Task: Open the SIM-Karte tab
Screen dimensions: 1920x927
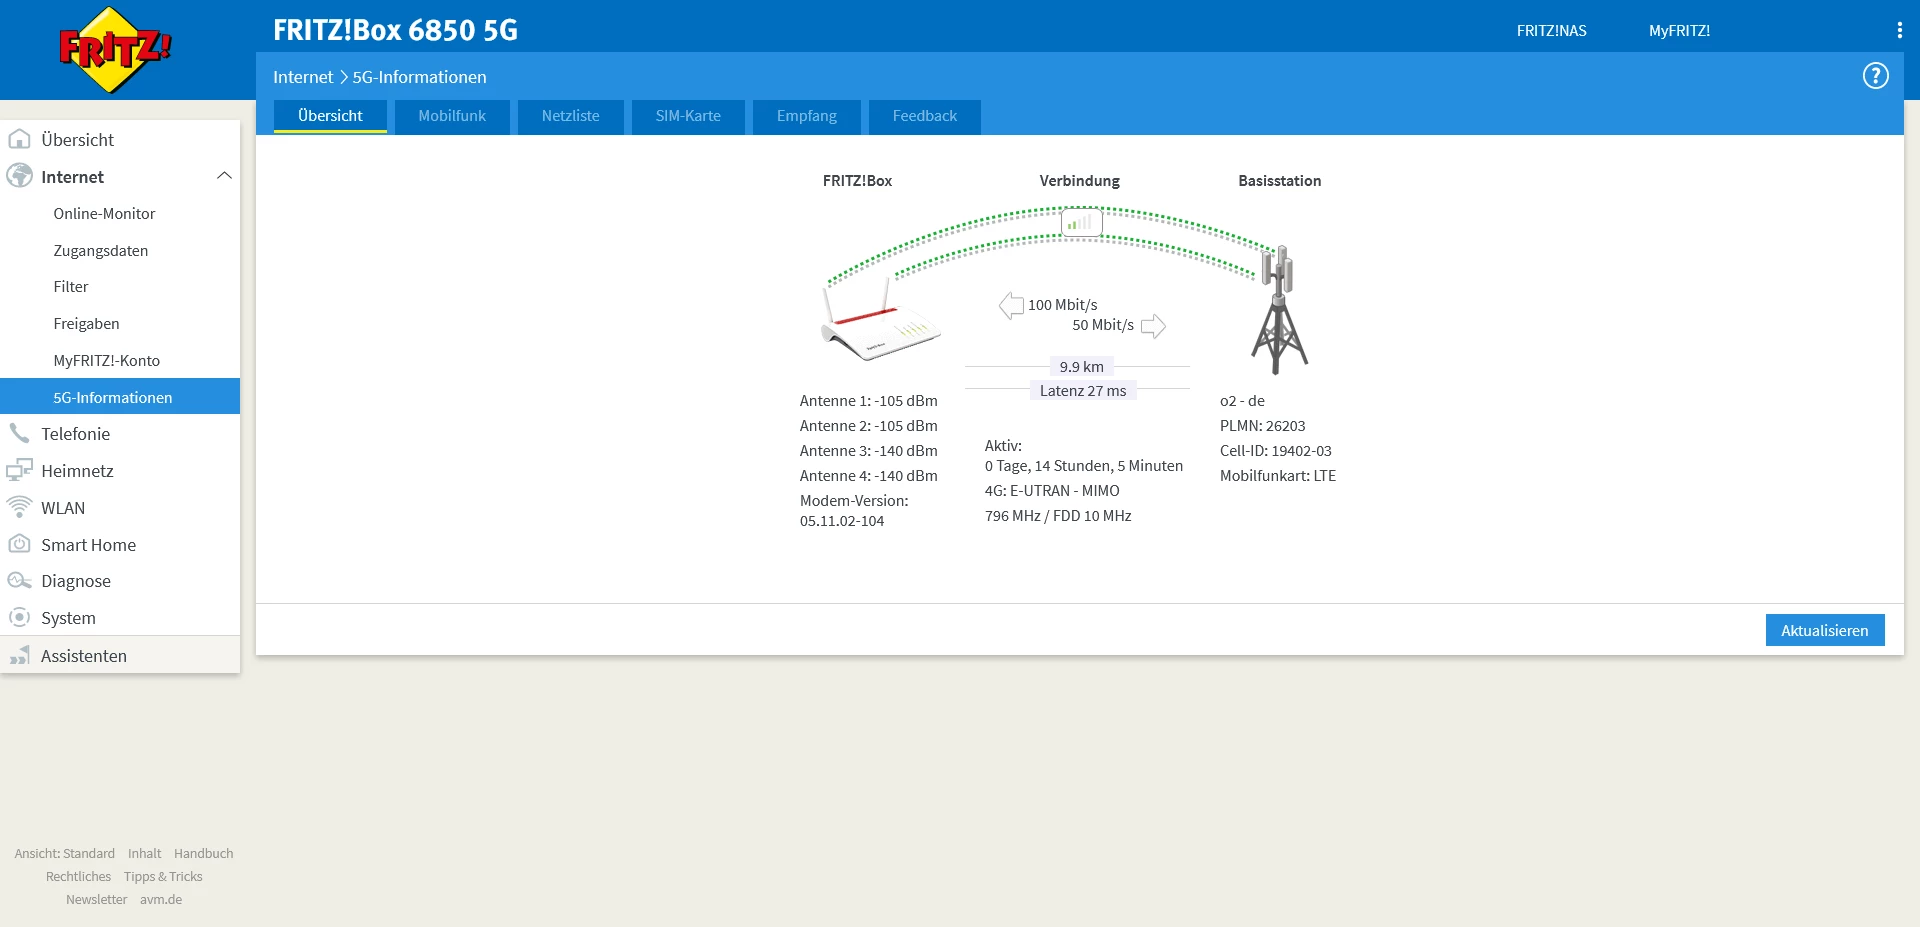Action: click(688, 116)
